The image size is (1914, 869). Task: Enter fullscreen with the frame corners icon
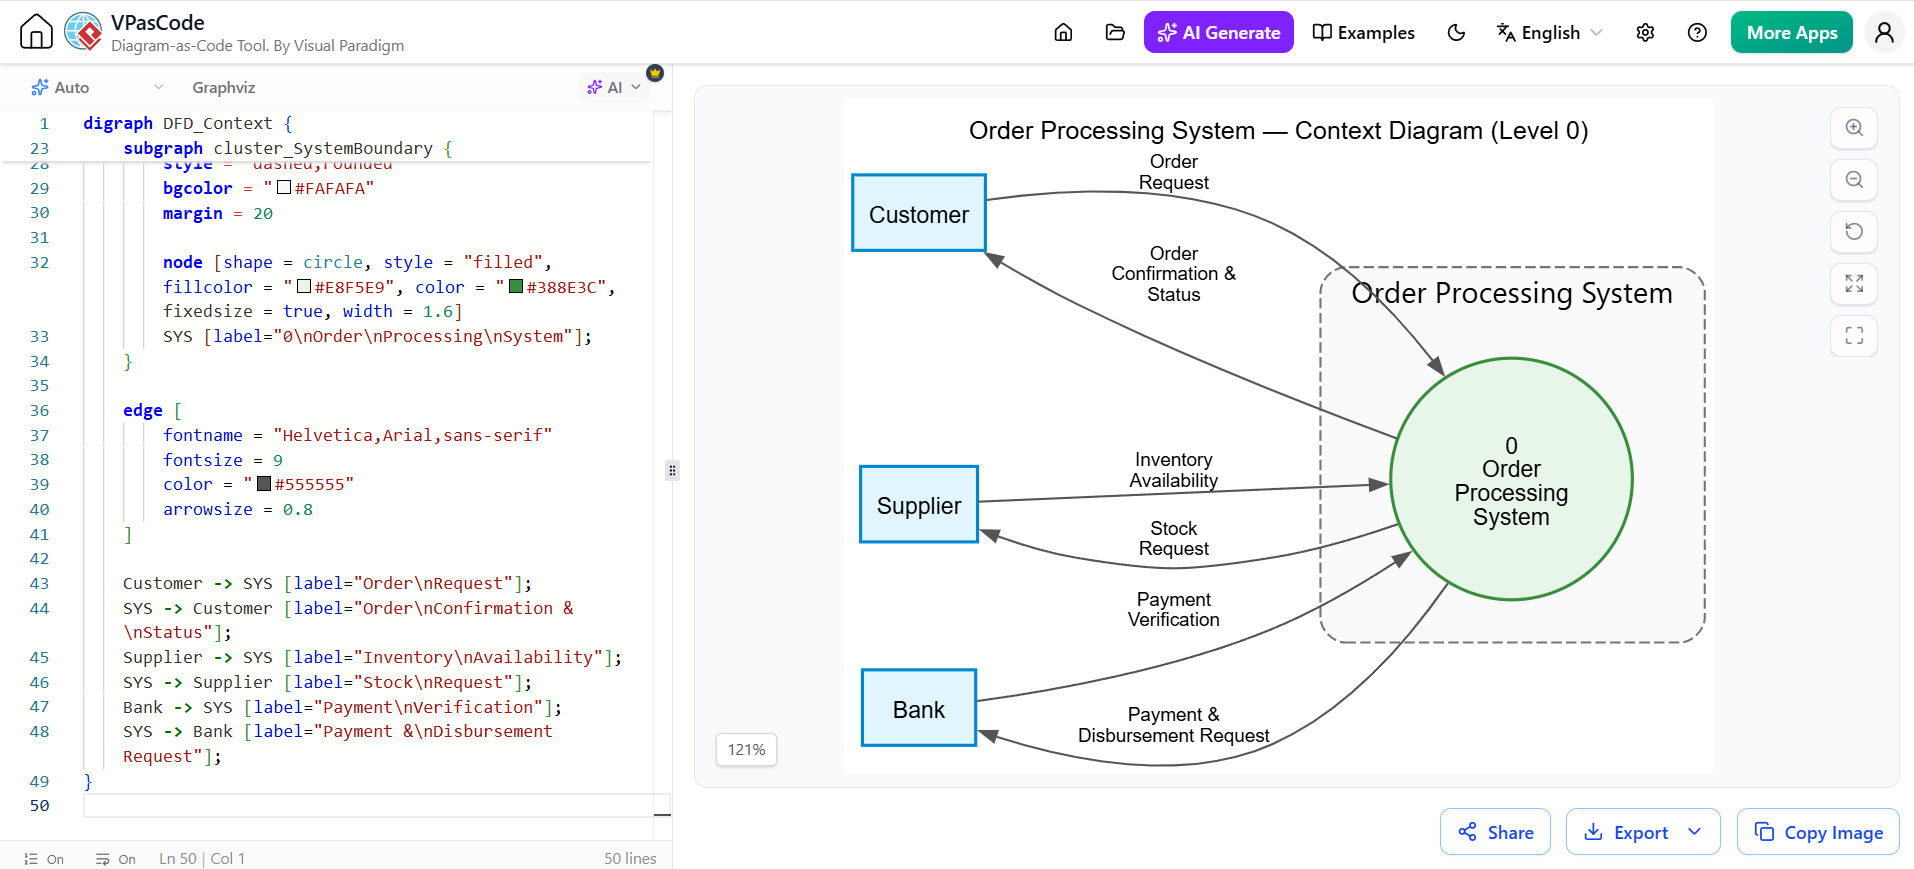pyautogui.click(x=1854, y=336)
